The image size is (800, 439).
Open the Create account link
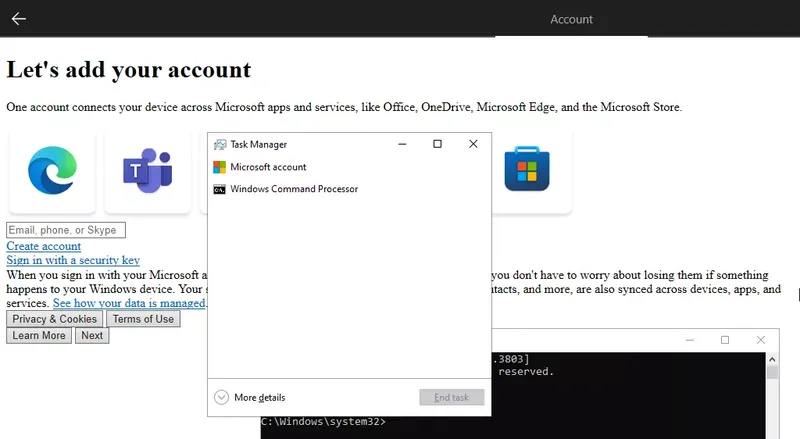[43, 246]
